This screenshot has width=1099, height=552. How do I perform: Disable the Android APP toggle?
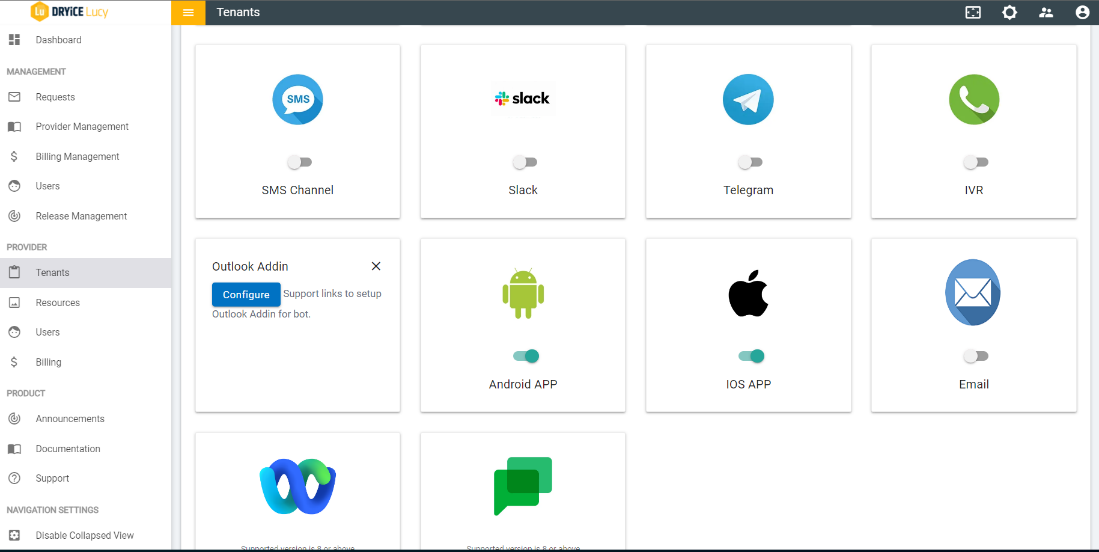(526, 356)
